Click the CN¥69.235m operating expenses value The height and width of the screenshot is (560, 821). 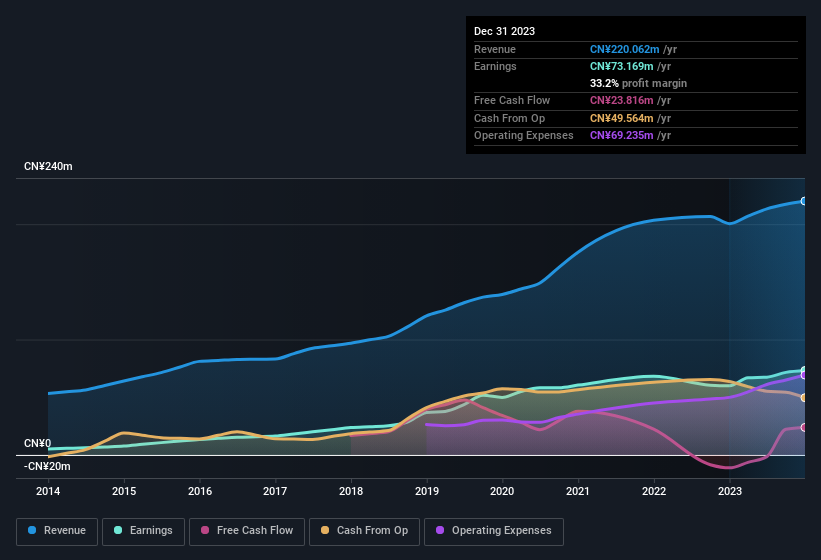pyautogui.click(x=622, y=136)
